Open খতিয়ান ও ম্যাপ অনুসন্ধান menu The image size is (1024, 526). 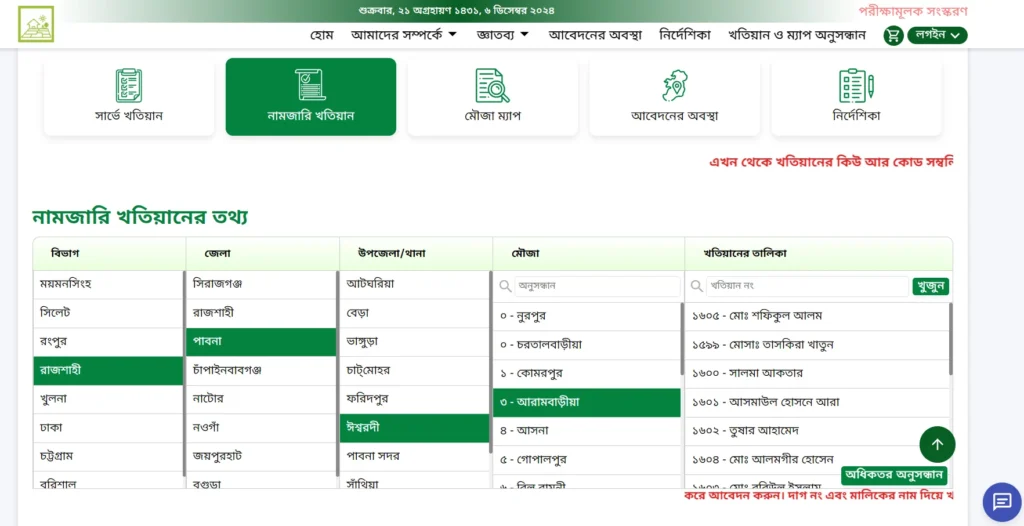click(x=796, y=35)
